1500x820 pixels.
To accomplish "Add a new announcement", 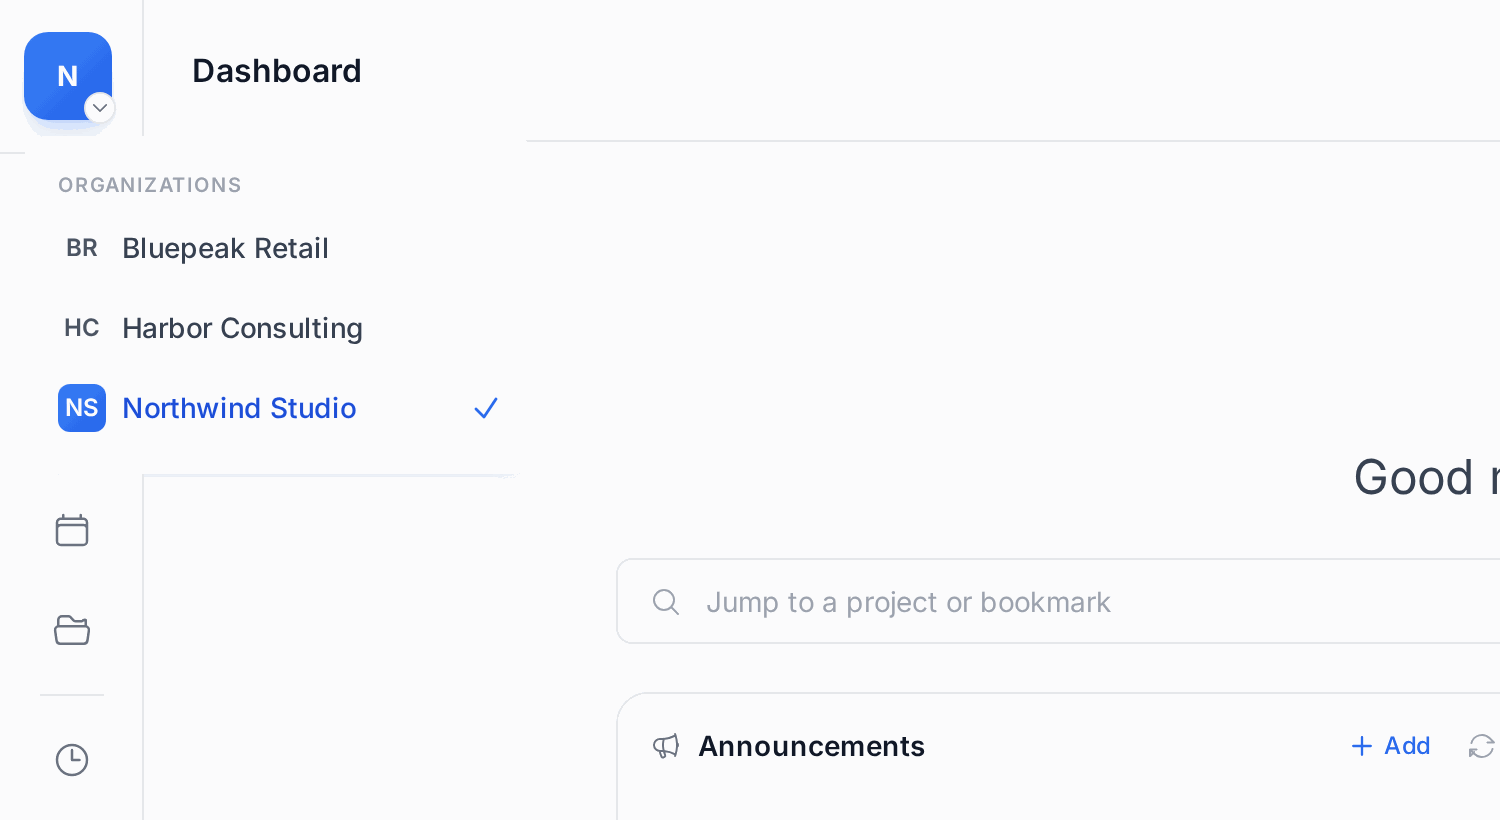I will pyautogui.click(x=1391, y=746).
